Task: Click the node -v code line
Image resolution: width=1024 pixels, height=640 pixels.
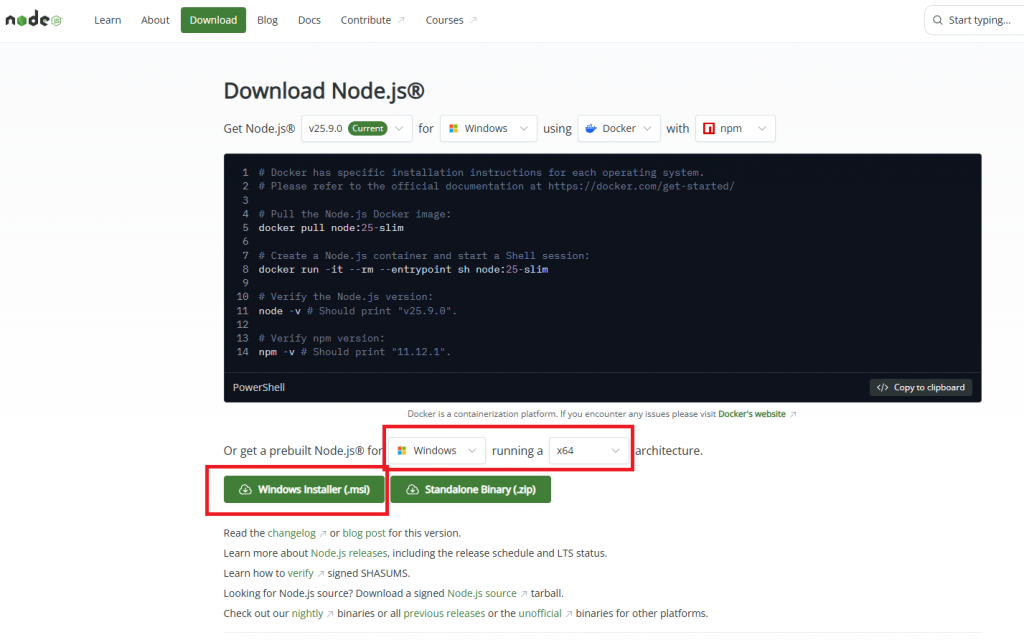Action: (357, 311)
